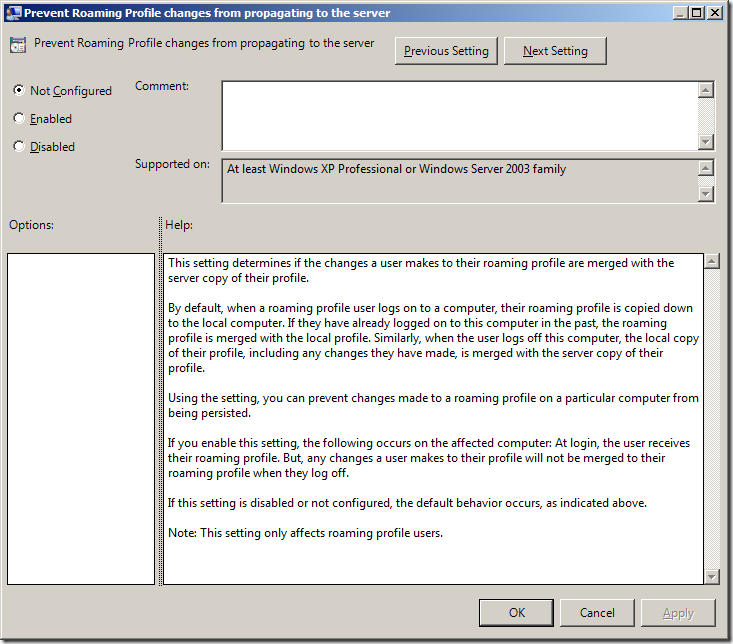Close dialog using title bar X
This screenshot has width=733, height=644.
point(715,13)
